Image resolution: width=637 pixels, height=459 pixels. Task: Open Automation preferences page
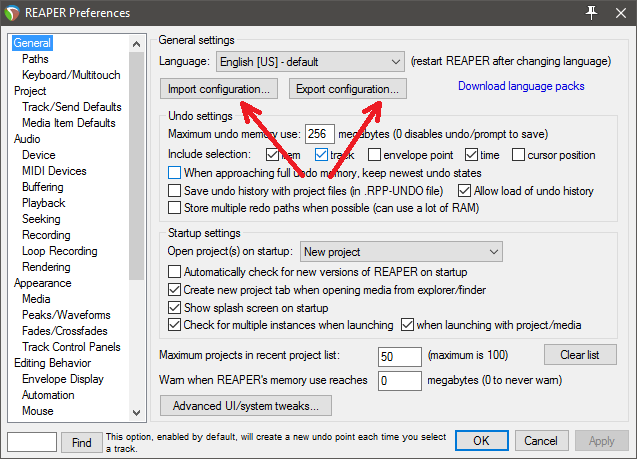(x=48, y=395)
